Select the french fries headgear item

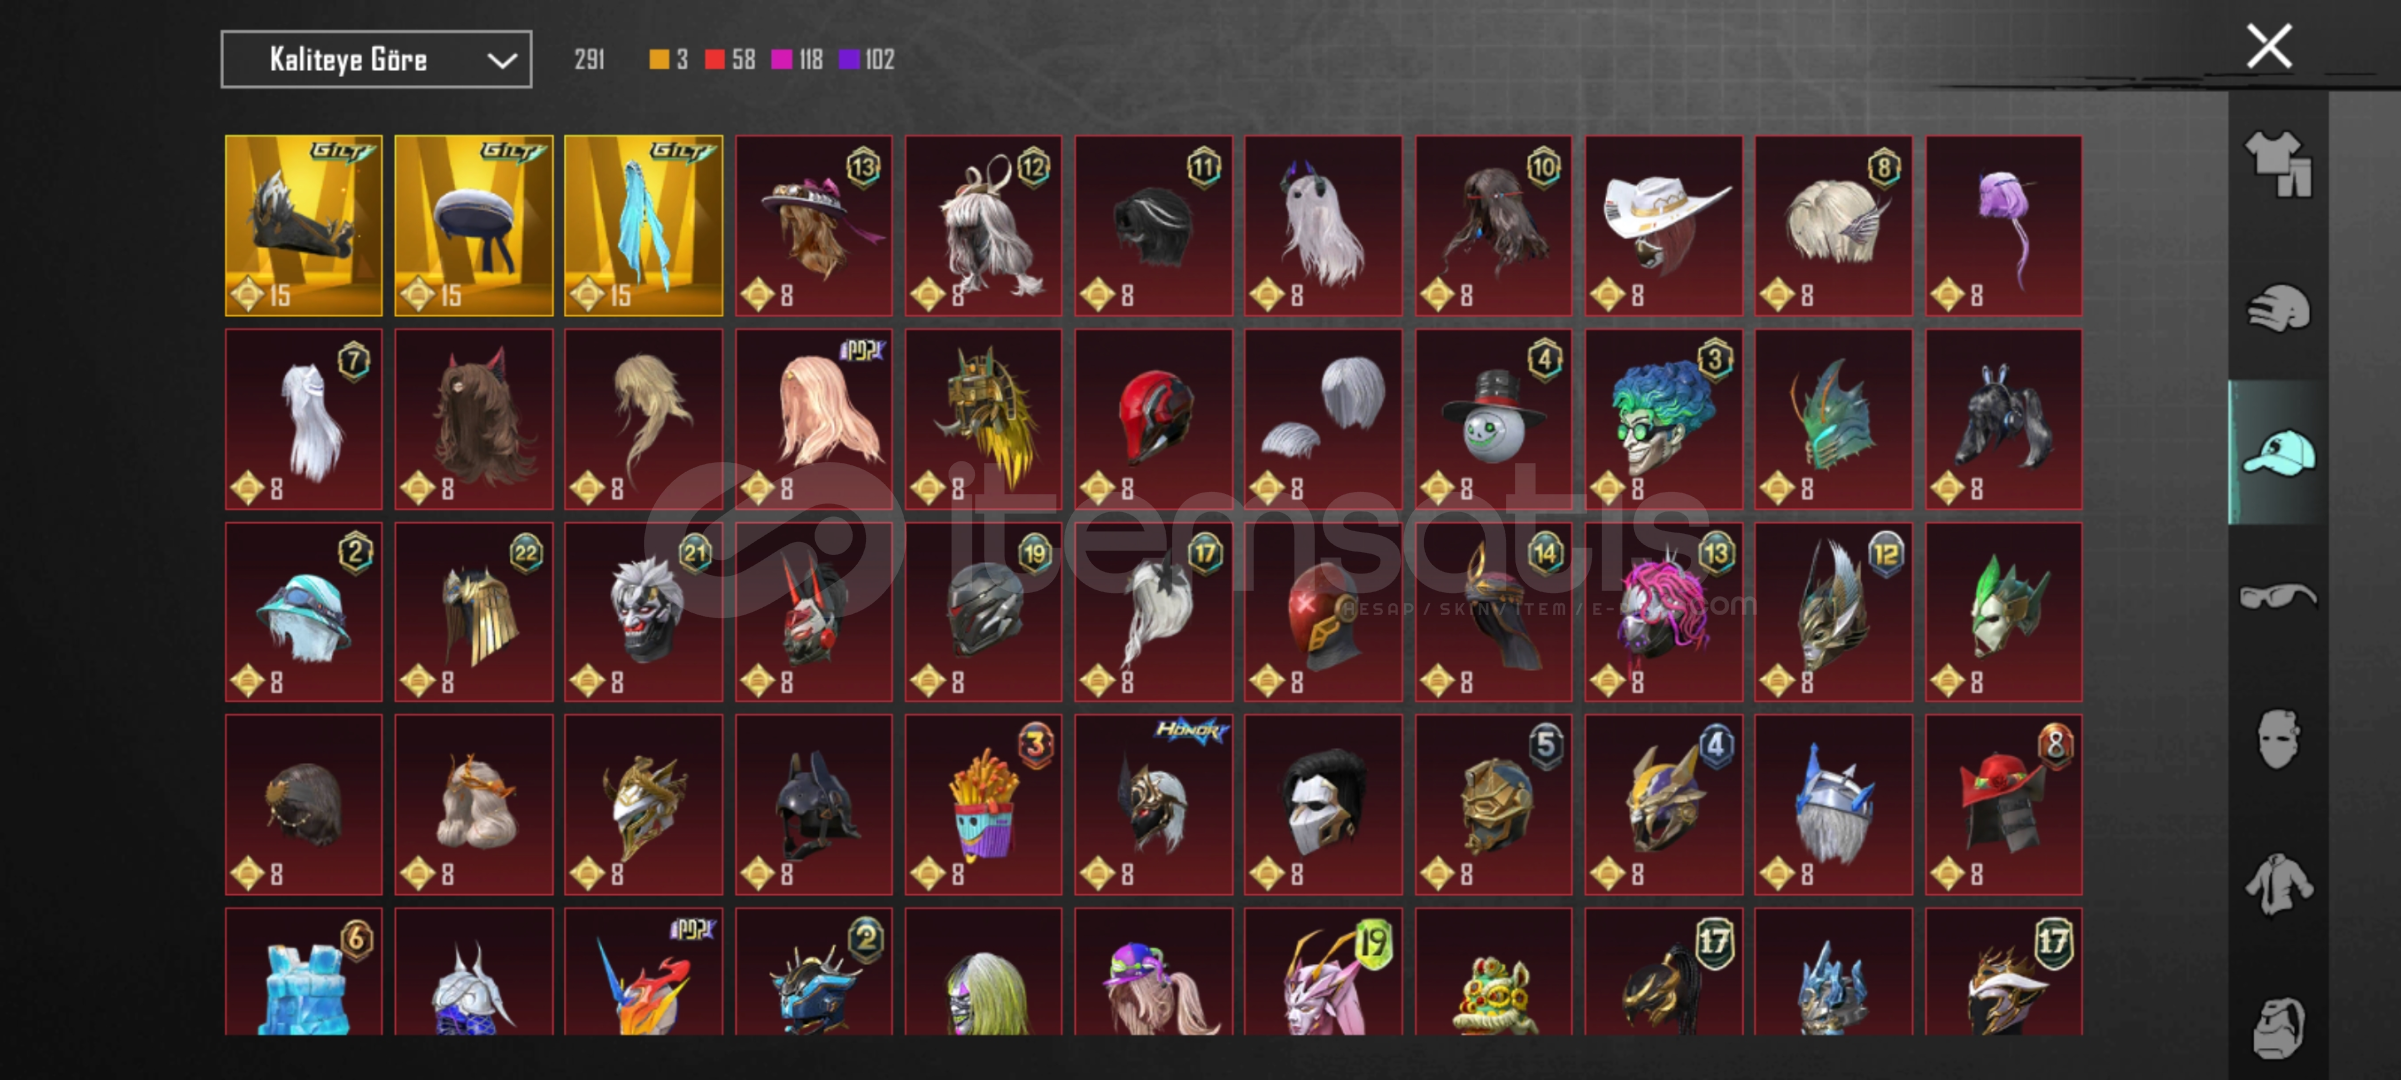(x=984, y=804)
